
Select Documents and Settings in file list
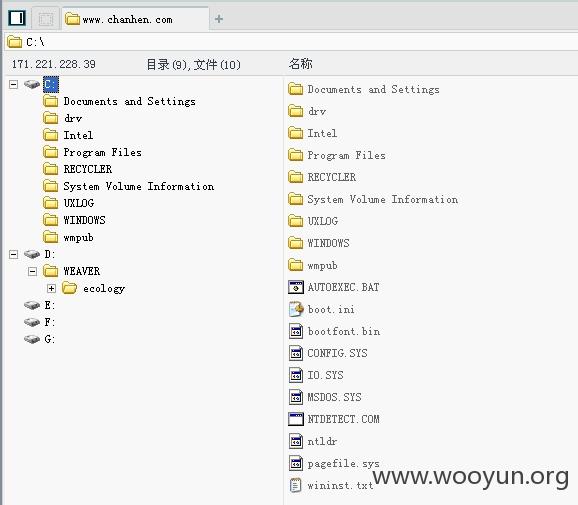(373, 89)
